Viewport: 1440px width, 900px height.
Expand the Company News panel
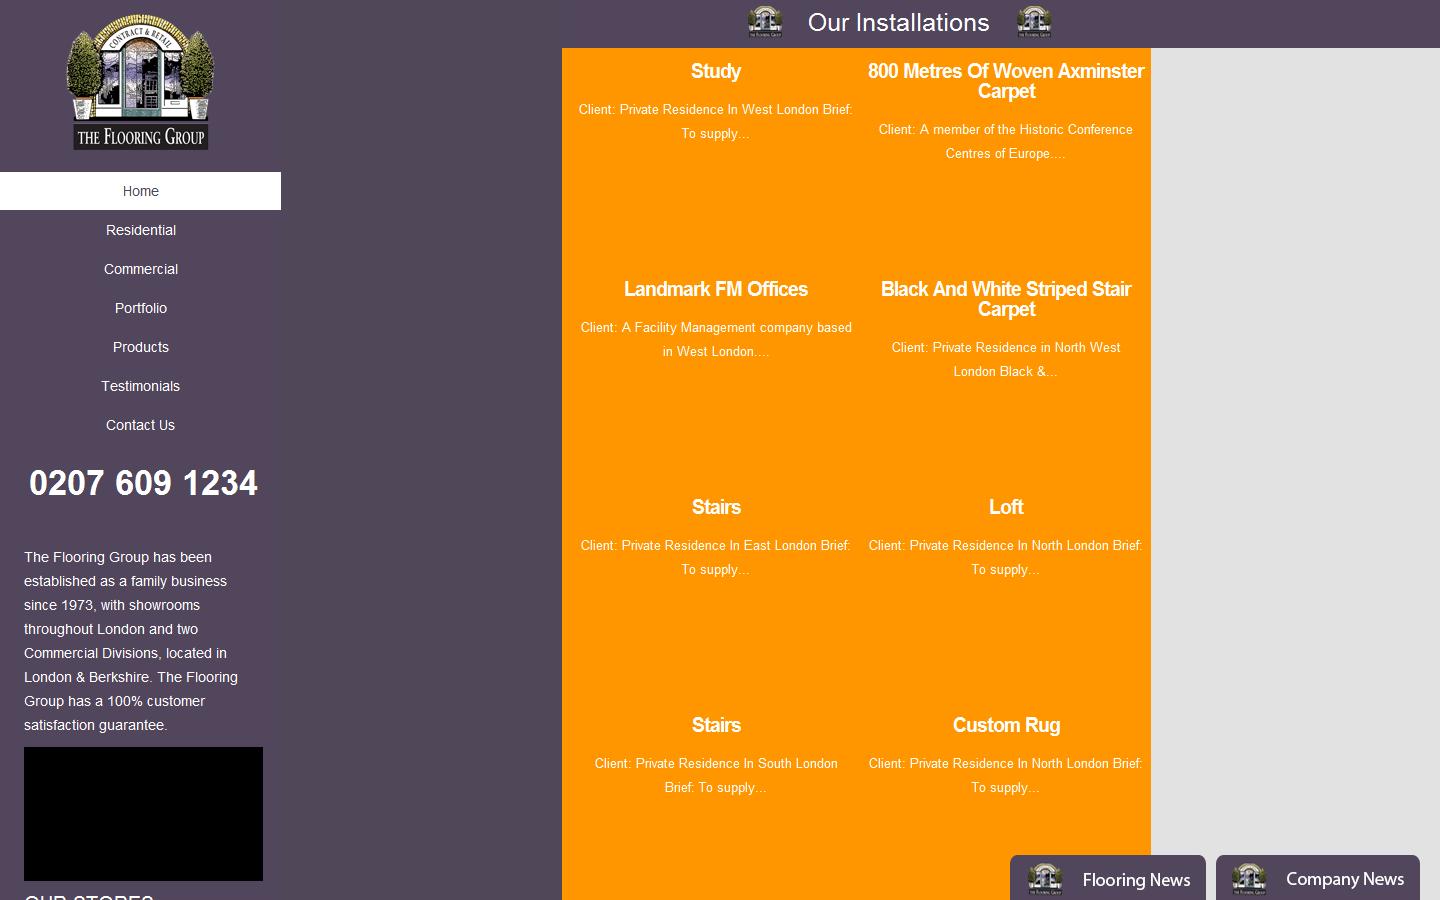pos(1344,879)
